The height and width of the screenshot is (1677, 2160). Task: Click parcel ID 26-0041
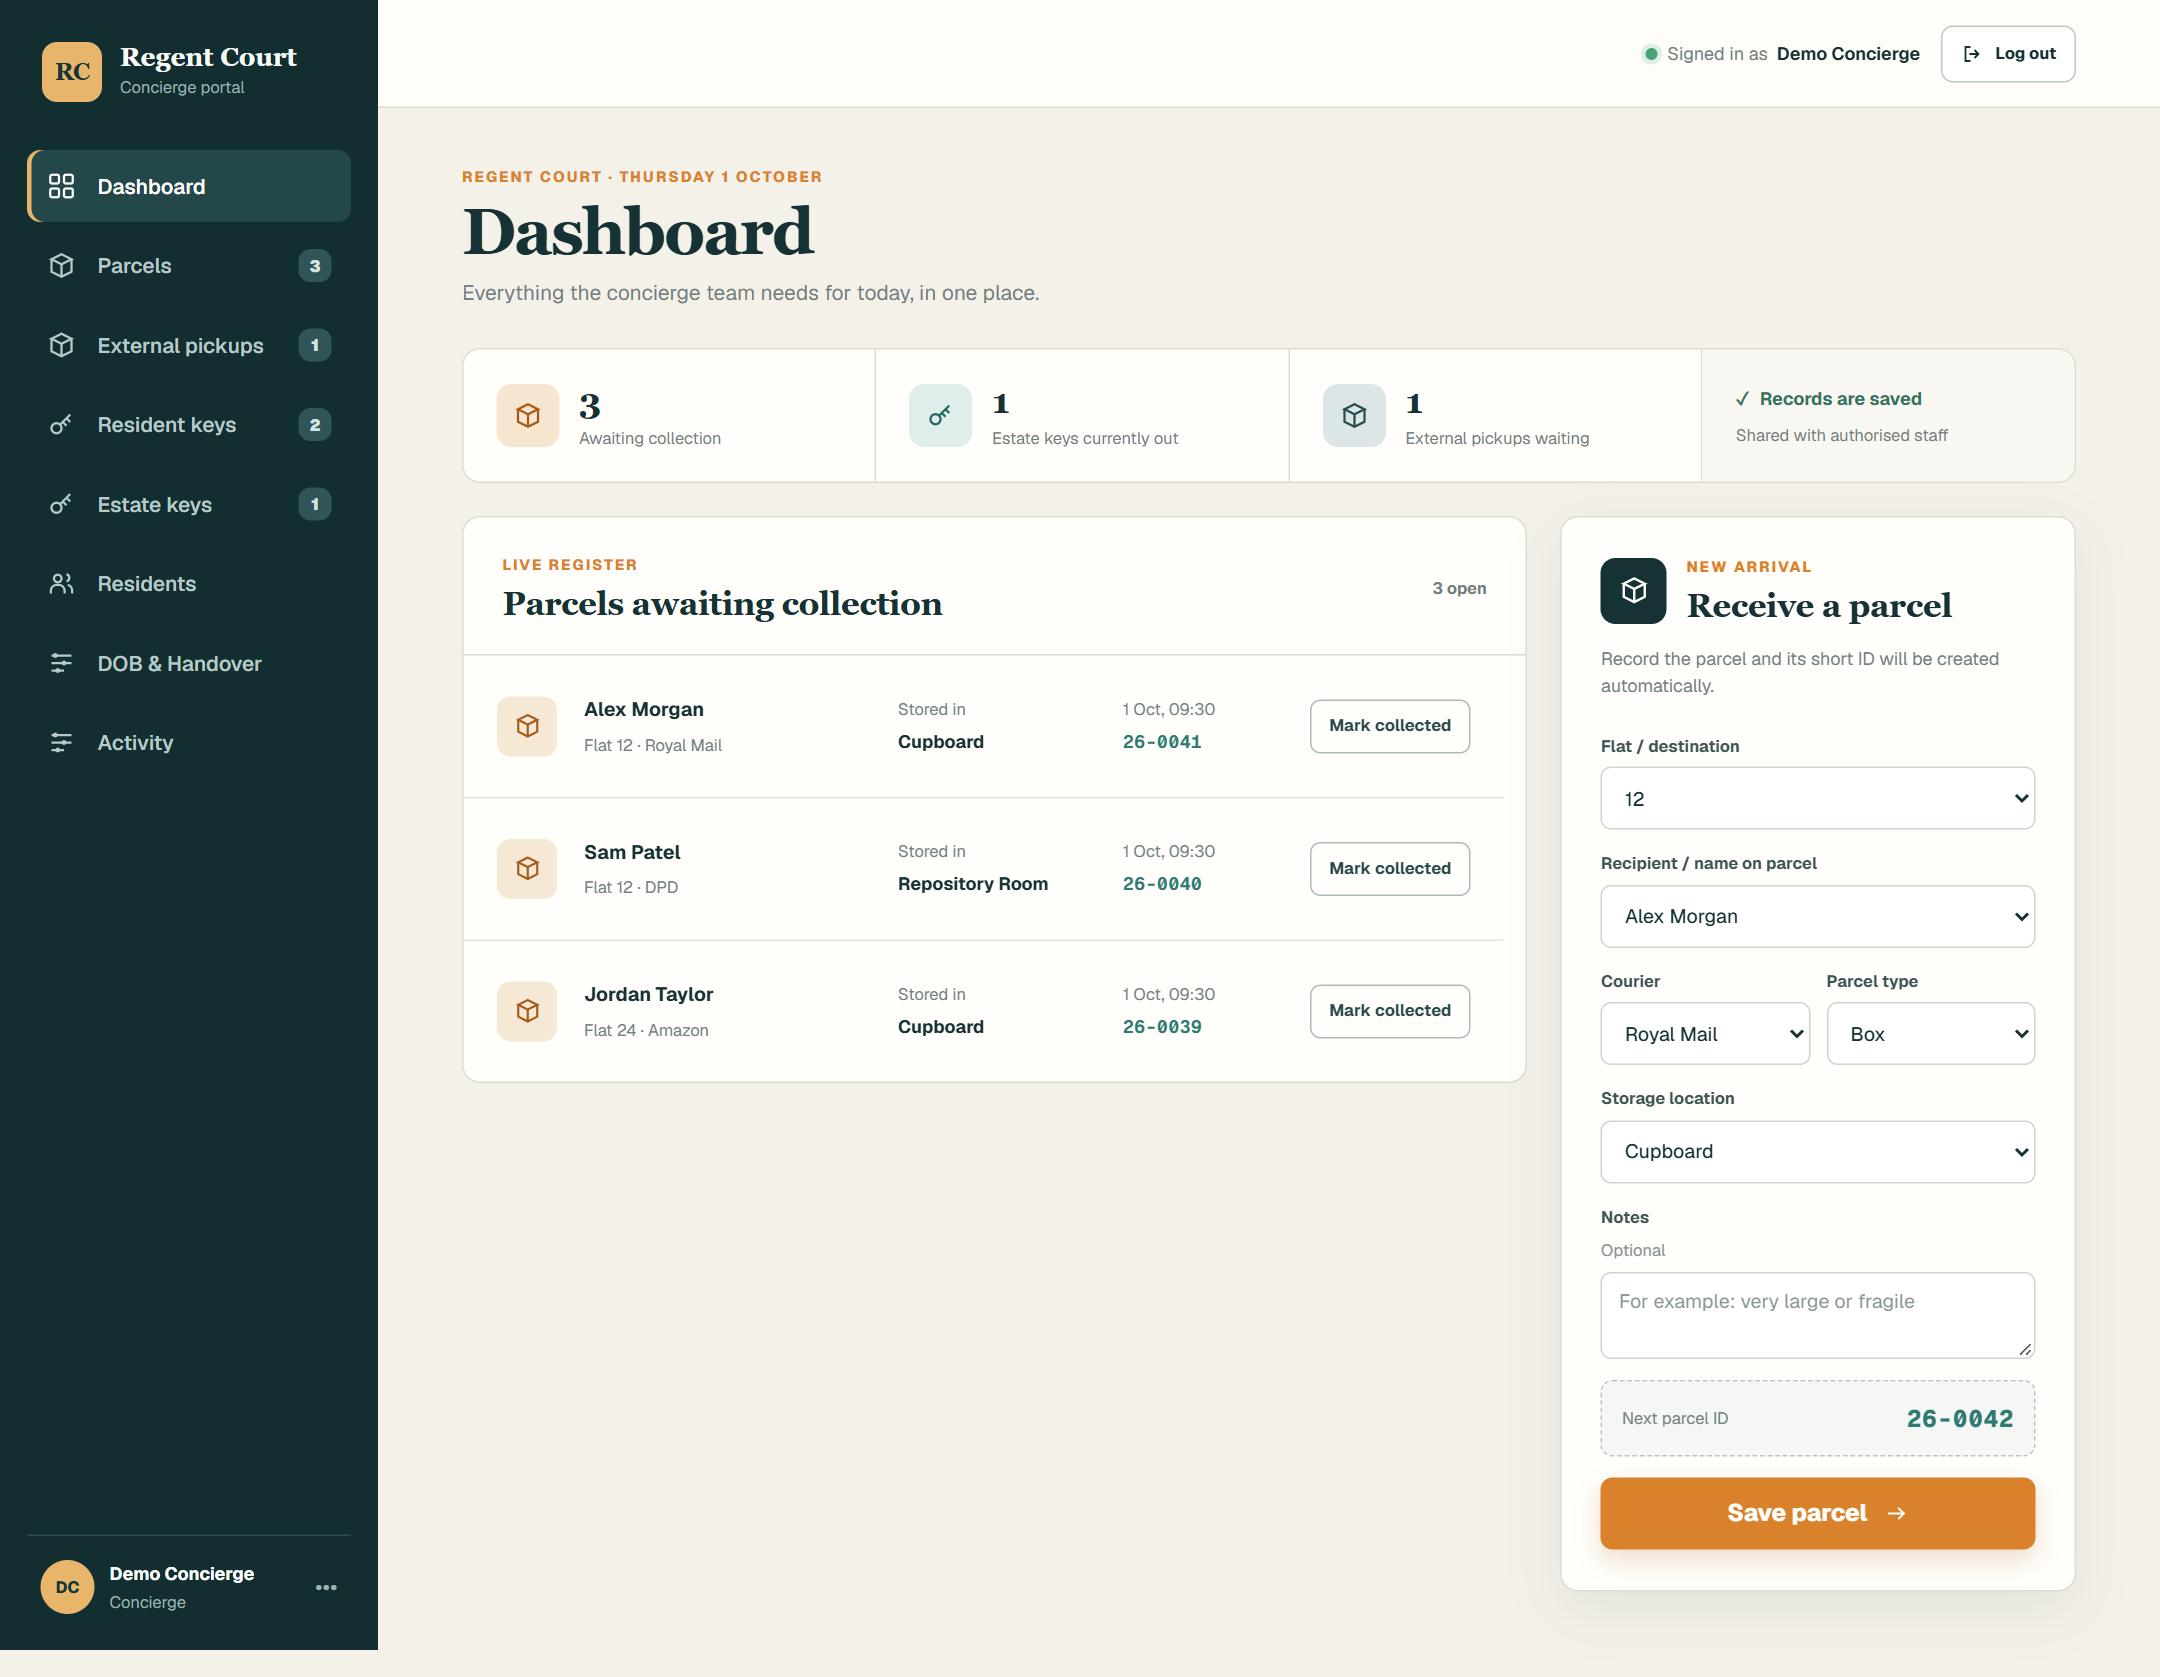1162,742
